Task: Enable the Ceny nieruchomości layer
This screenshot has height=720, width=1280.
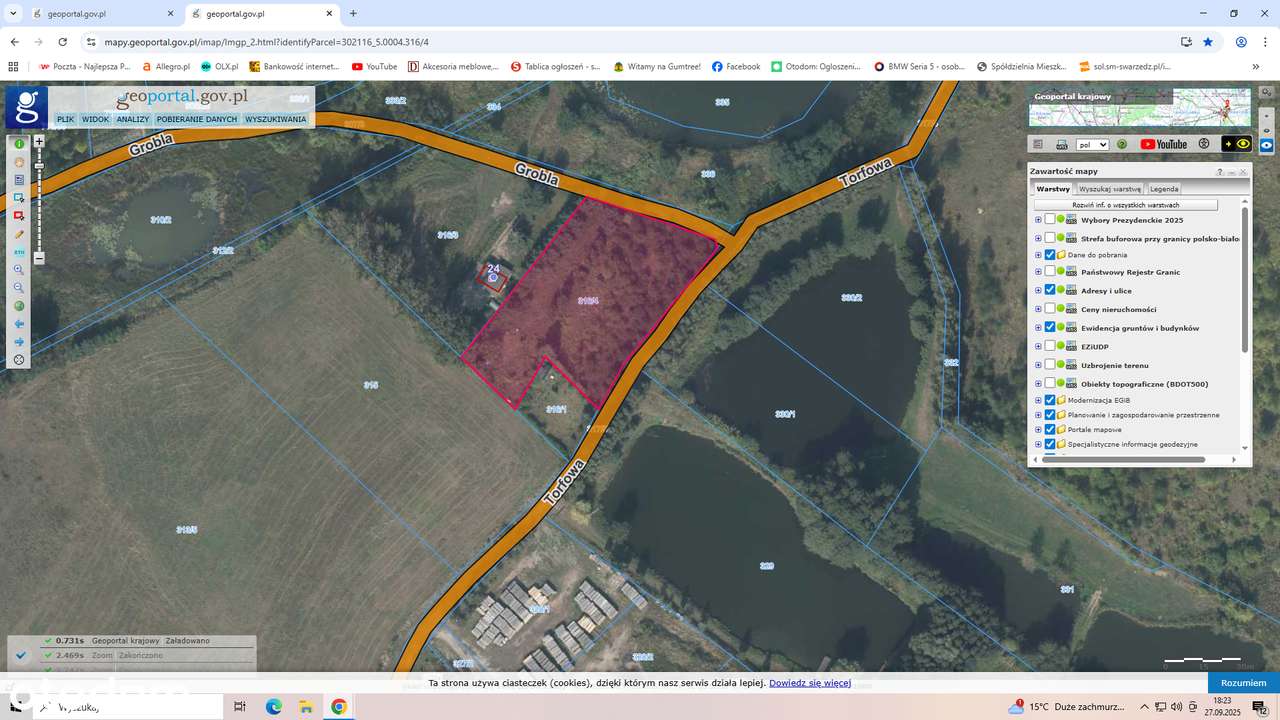Action: tap(1050, 309)
